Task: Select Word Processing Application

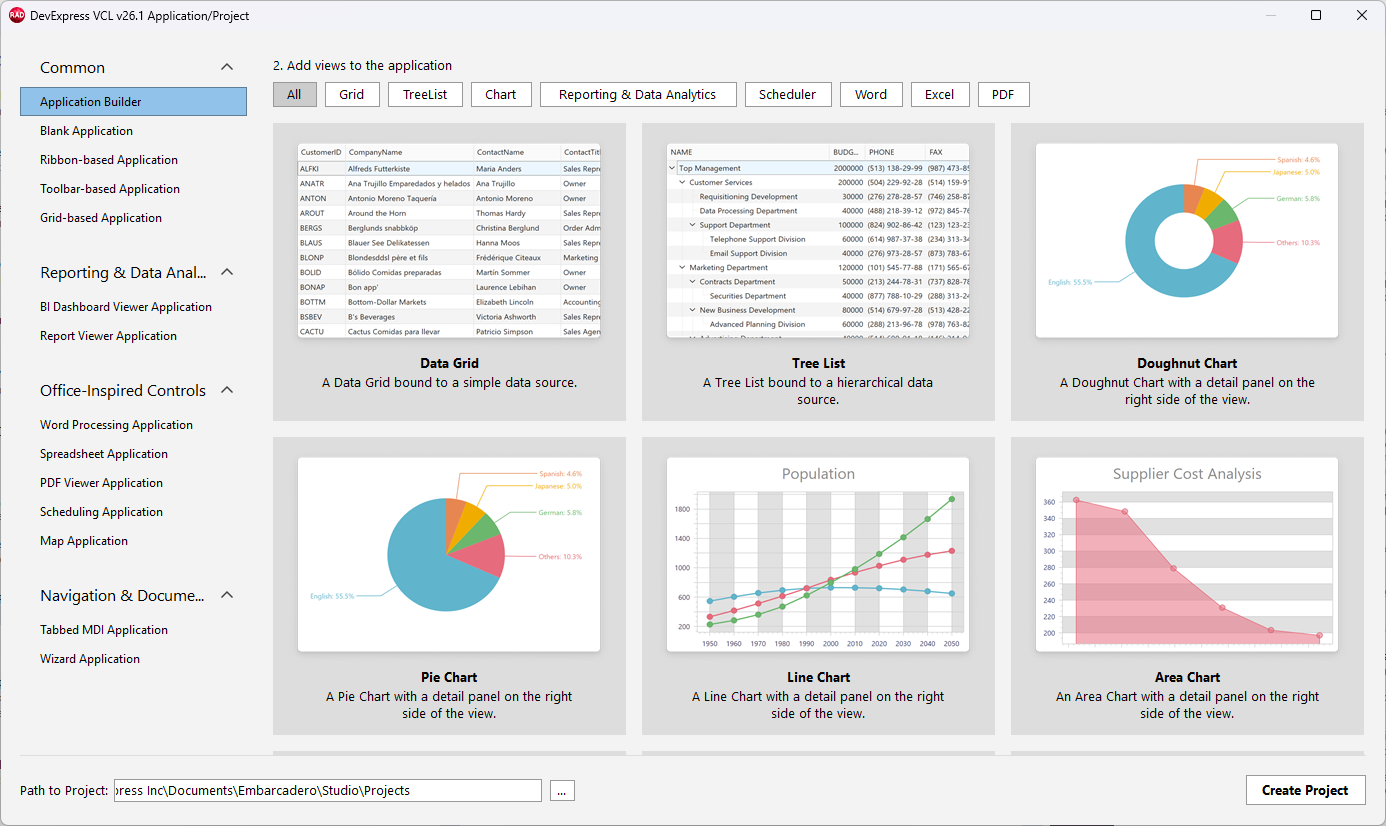Action: point(133,425)
